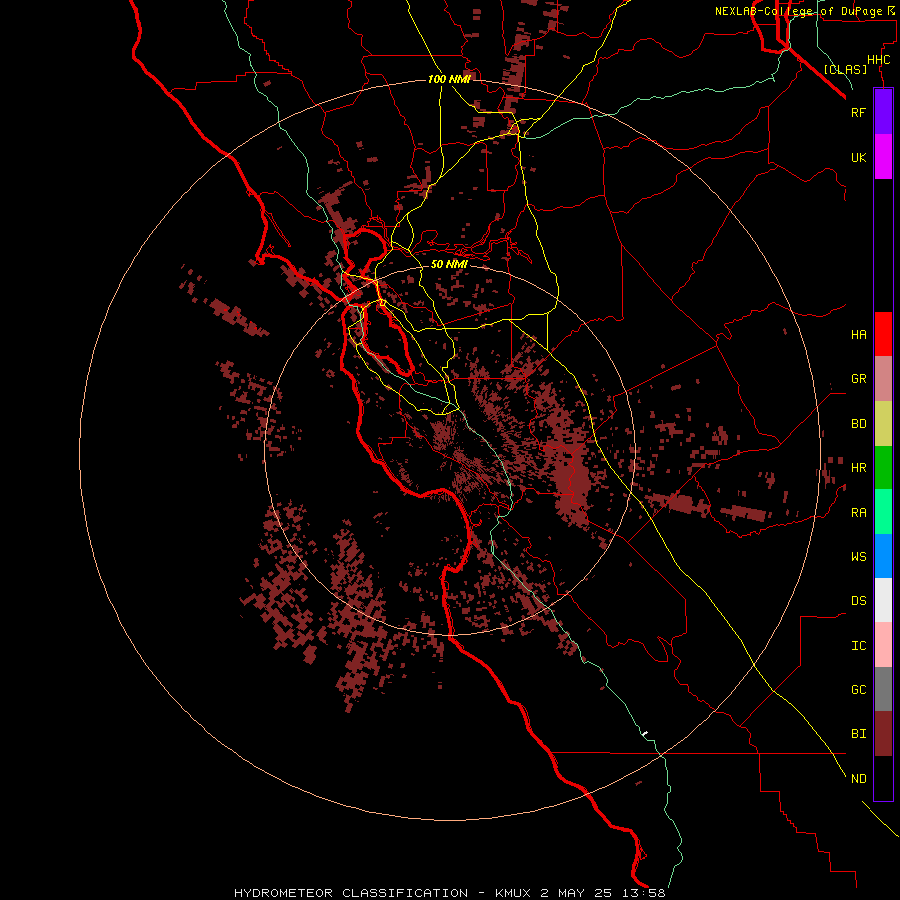The width and height of the screenshot is (900, 900).
Task: Click the IC legend label
Action: tap(858, 646)
